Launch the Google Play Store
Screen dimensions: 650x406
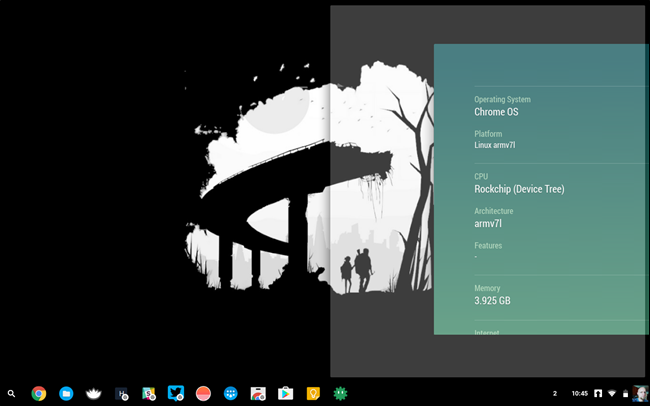point(285,393)
